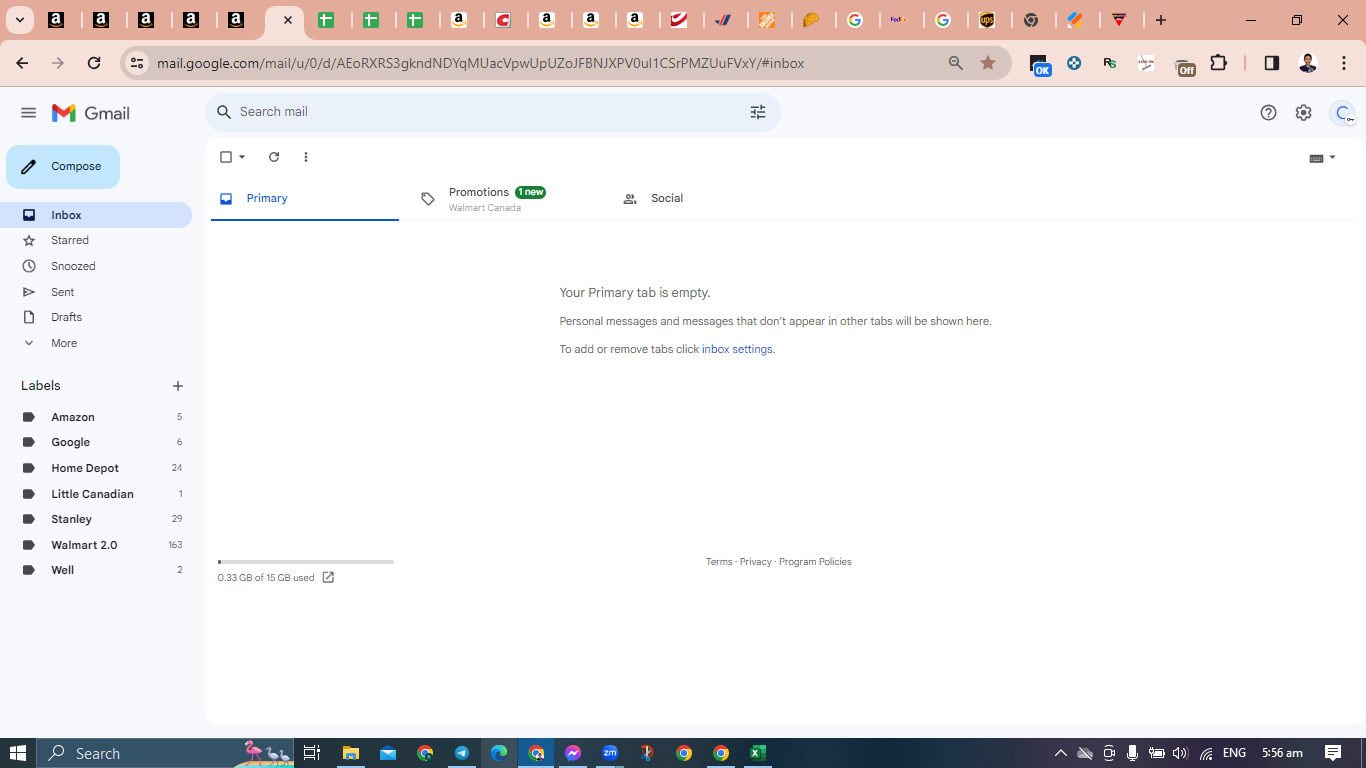Open the Little Canadian label

(x=96, y=494)
